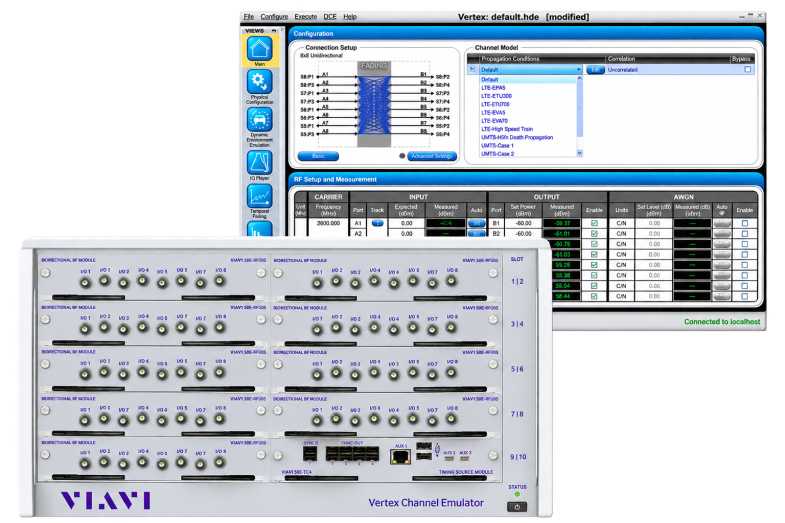Open the IQ Player view

259,163
